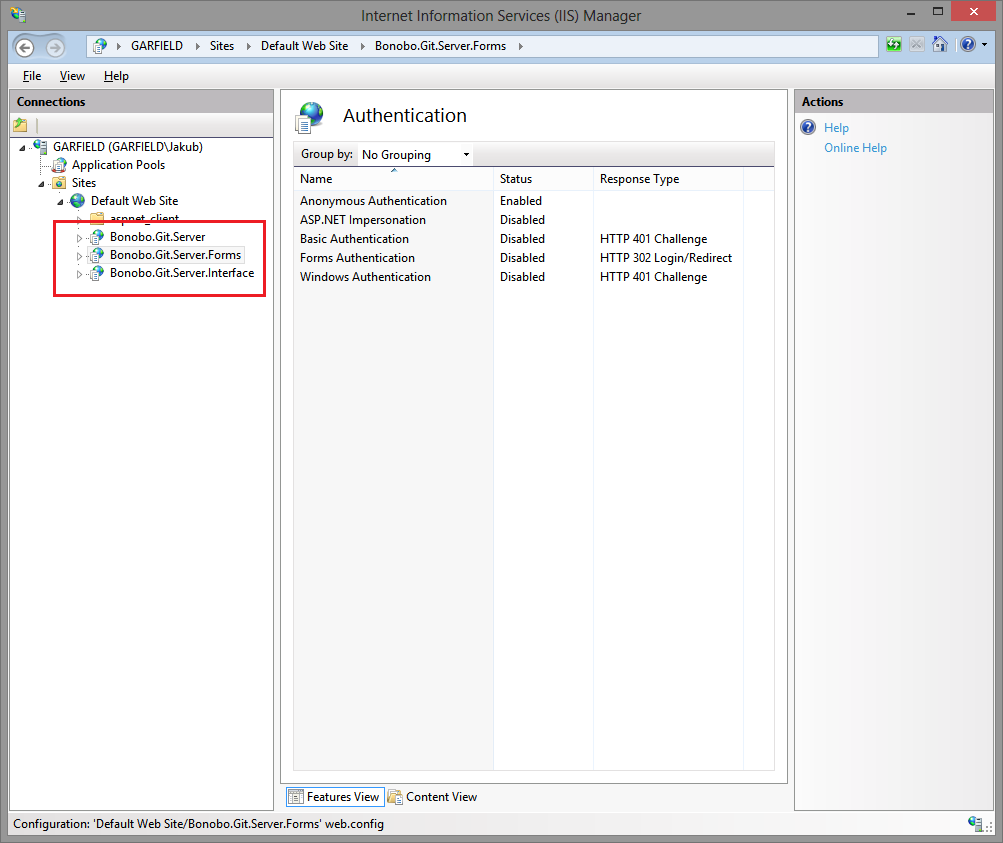Click the refresh page icon in toolbar

[894, 45]
